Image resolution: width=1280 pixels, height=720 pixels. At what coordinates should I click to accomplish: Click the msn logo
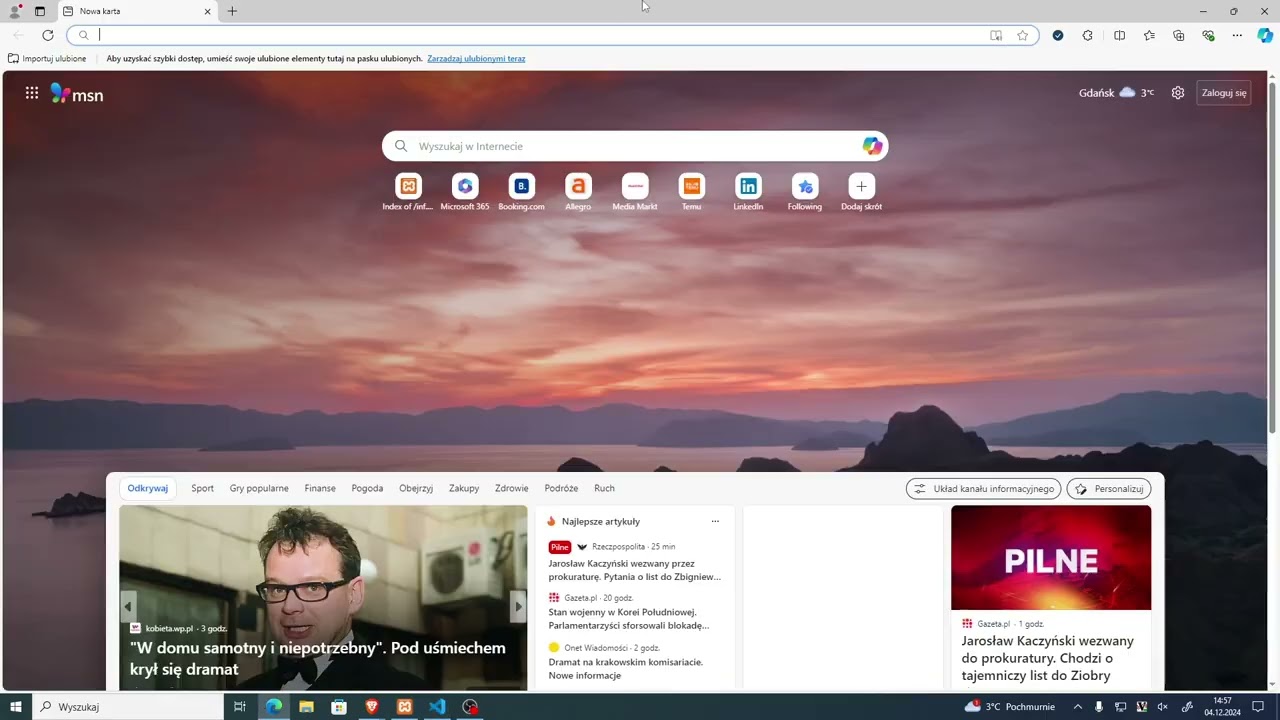point(77,94)
